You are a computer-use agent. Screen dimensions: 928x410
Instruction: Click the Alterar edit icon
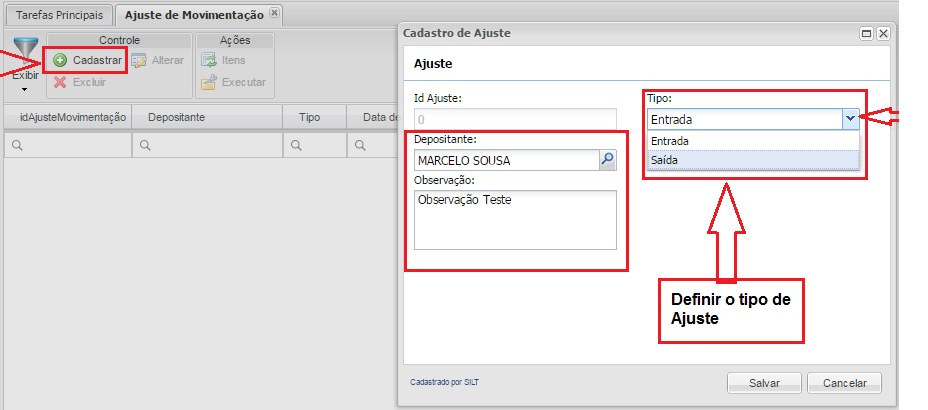point(139,61)
